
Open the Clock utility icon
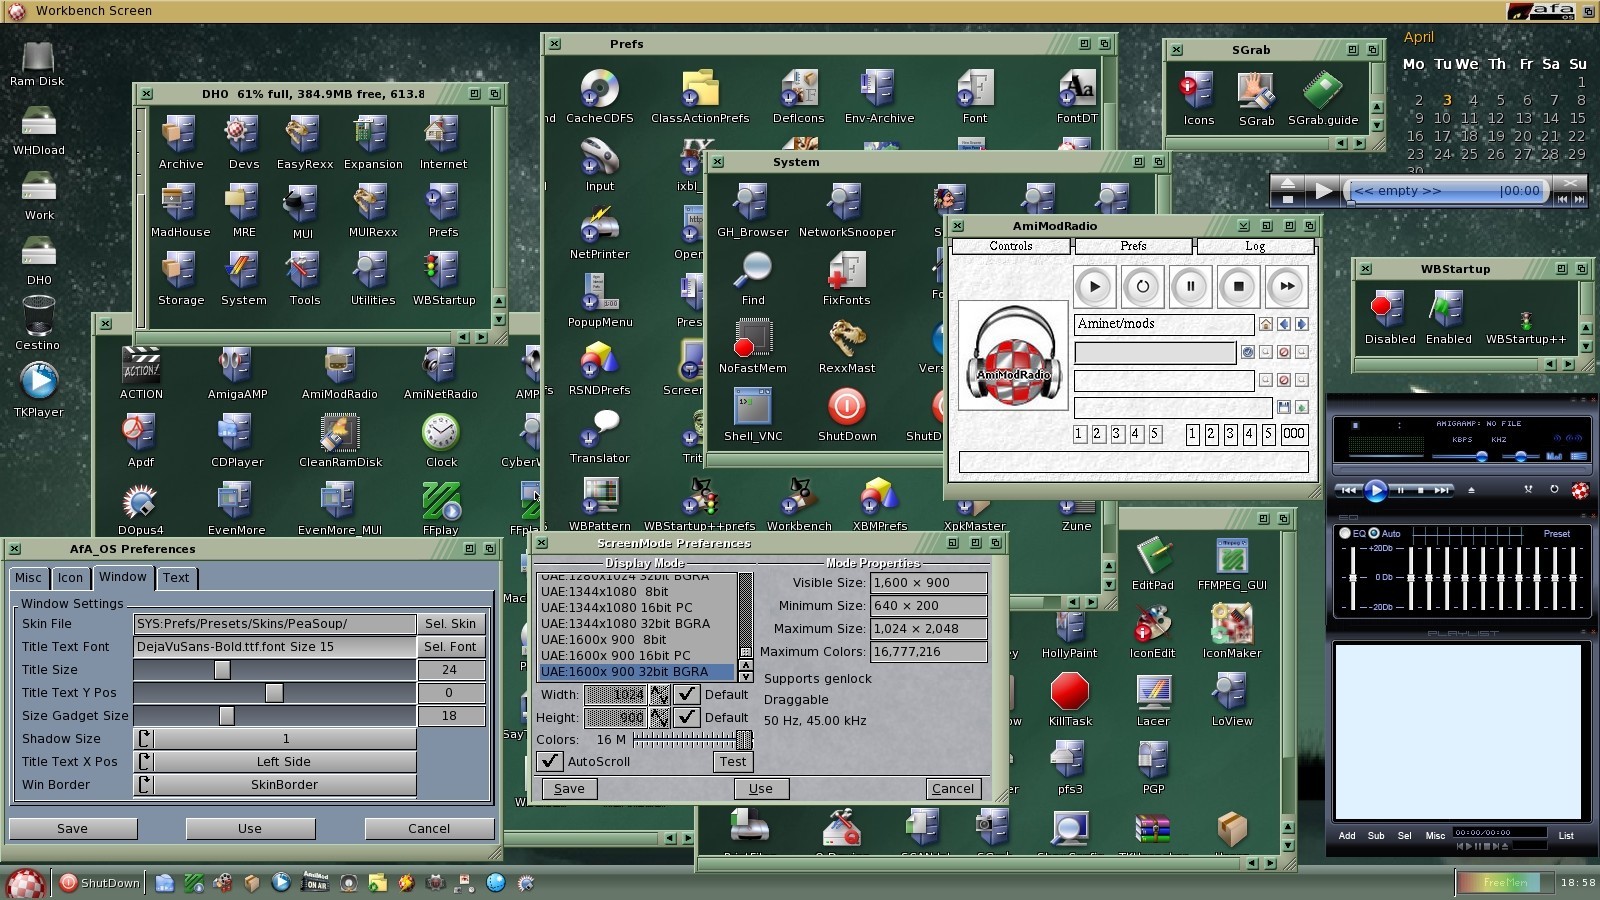click(440, 434)
